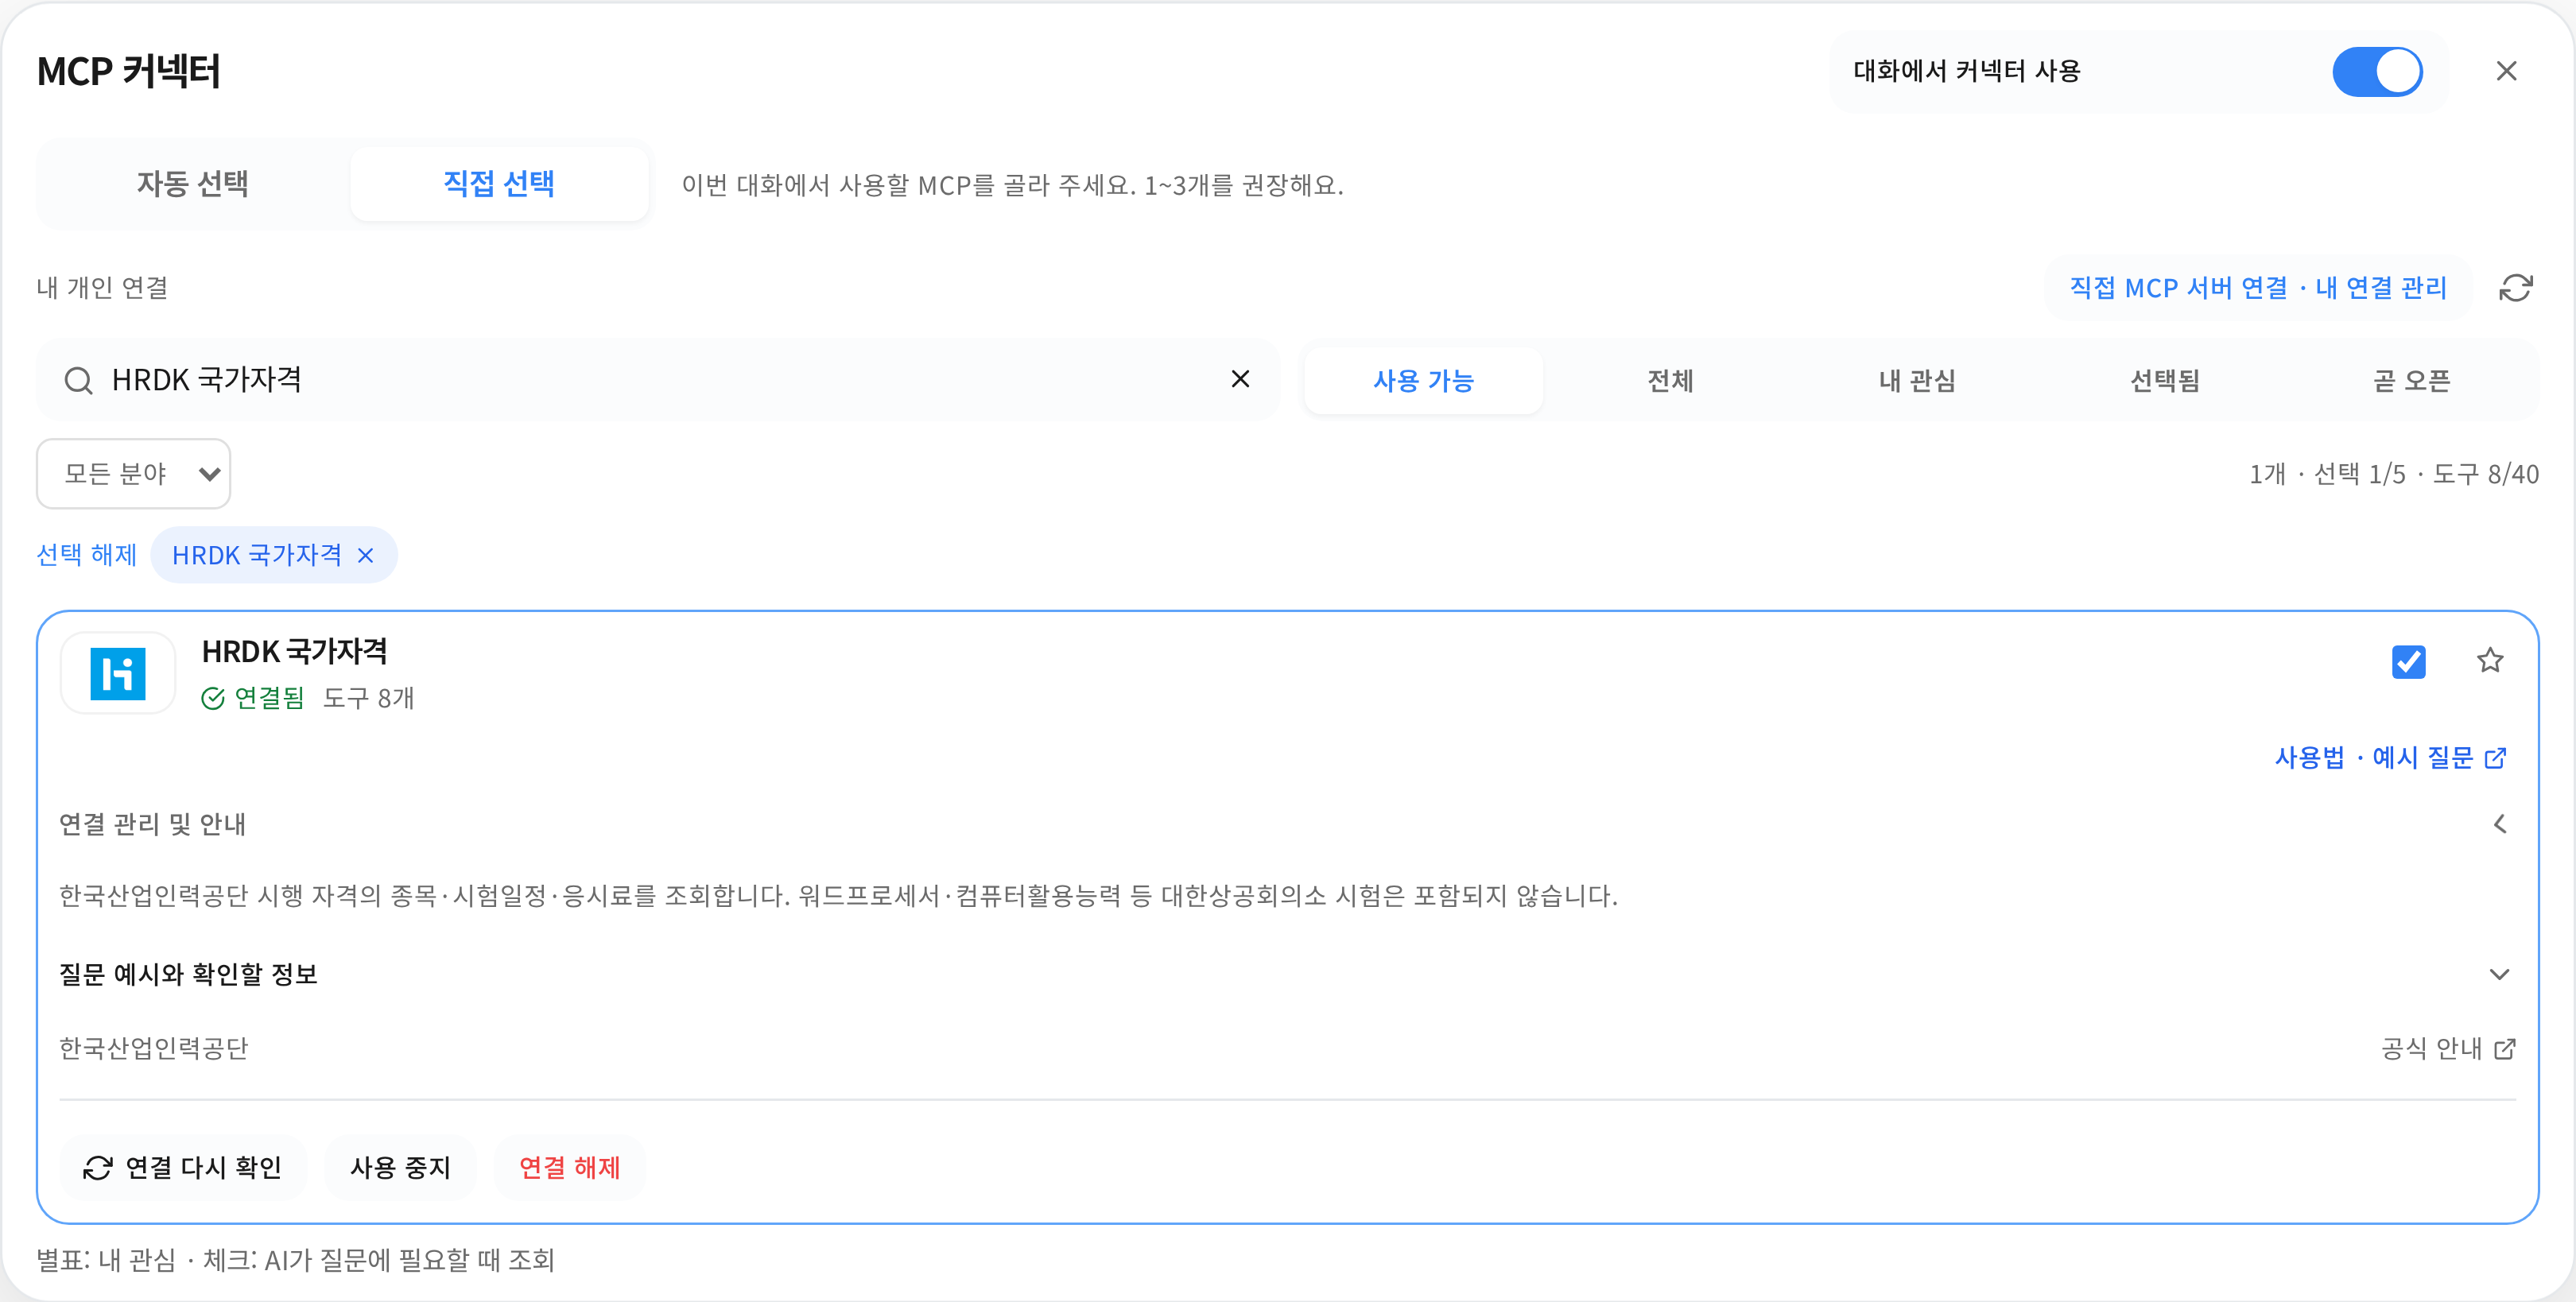Uncheck the HRDK 국가자격 checkbox
Image resolution: width=2576 pixels, height=1302 pixels.
point(2408,661)
